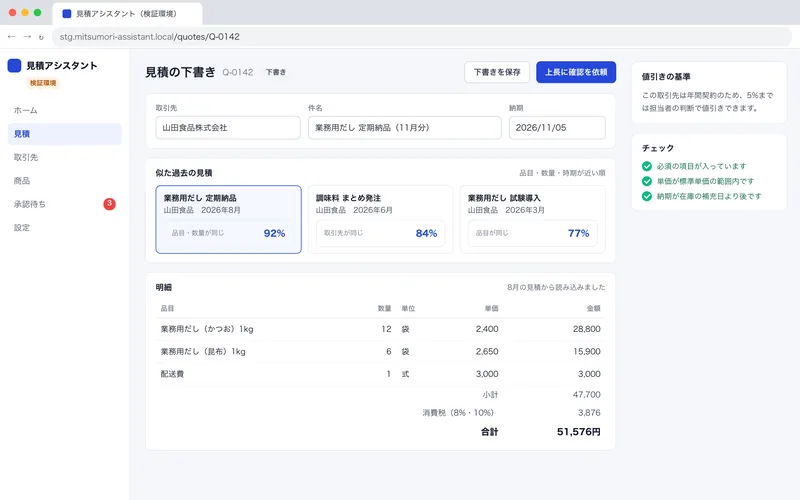
Task: Click the browser back arrow
Action: [11, 37]
